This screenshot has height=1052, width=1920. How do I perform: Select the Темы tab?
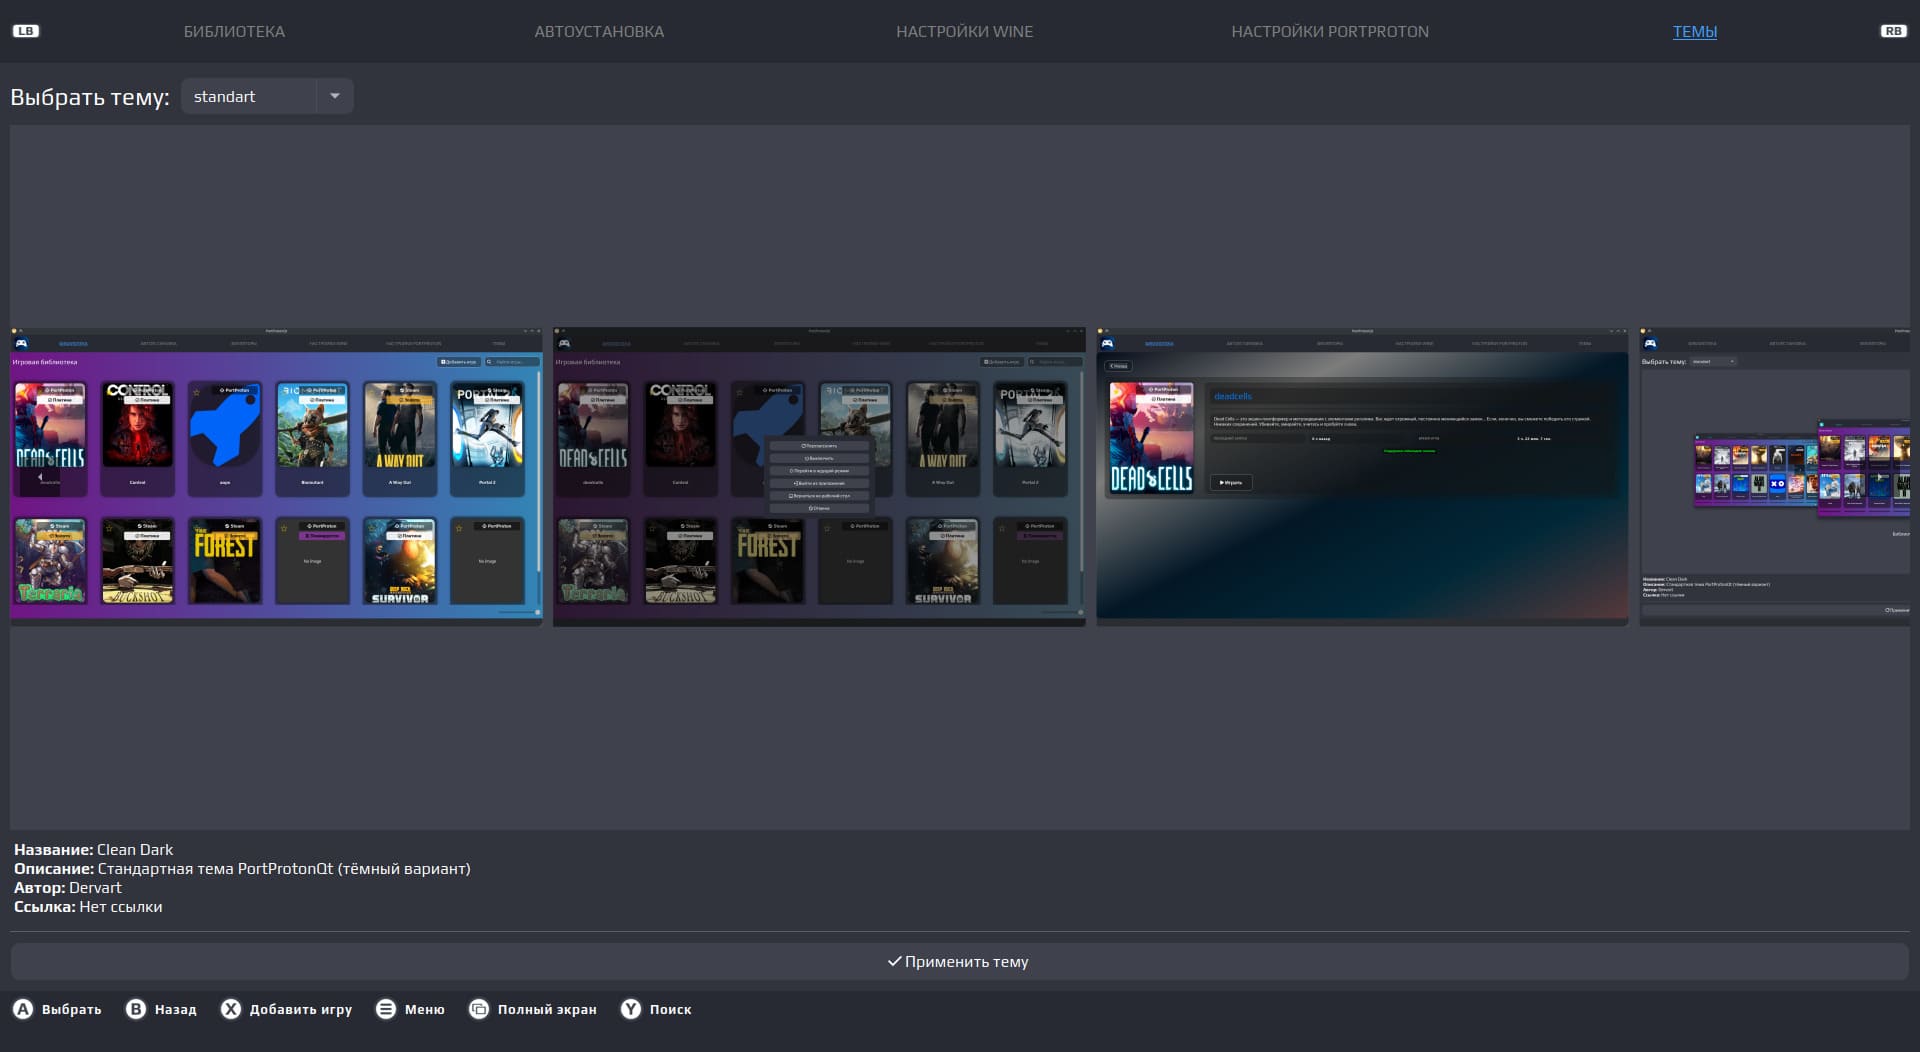1694,32
